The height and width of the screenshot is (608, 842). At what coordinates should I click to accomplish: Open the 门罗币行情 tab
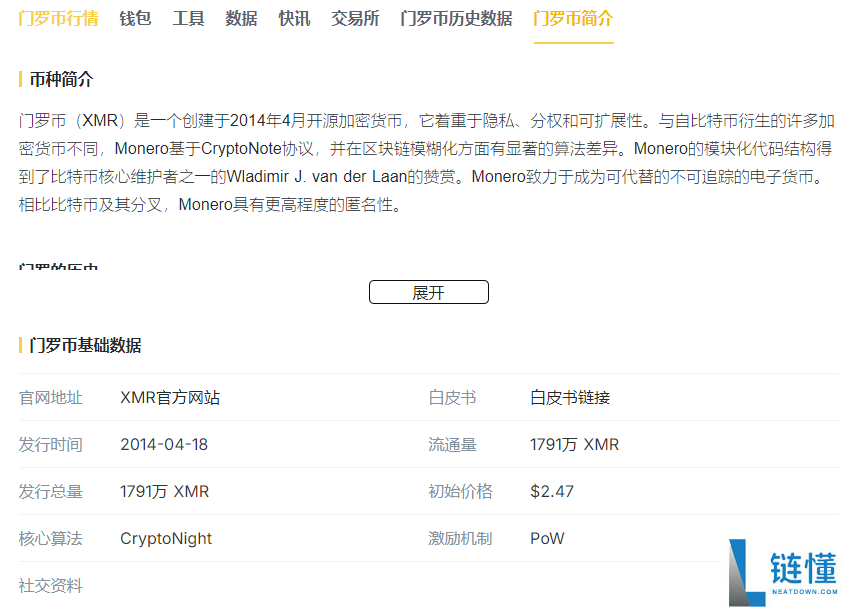58,18
